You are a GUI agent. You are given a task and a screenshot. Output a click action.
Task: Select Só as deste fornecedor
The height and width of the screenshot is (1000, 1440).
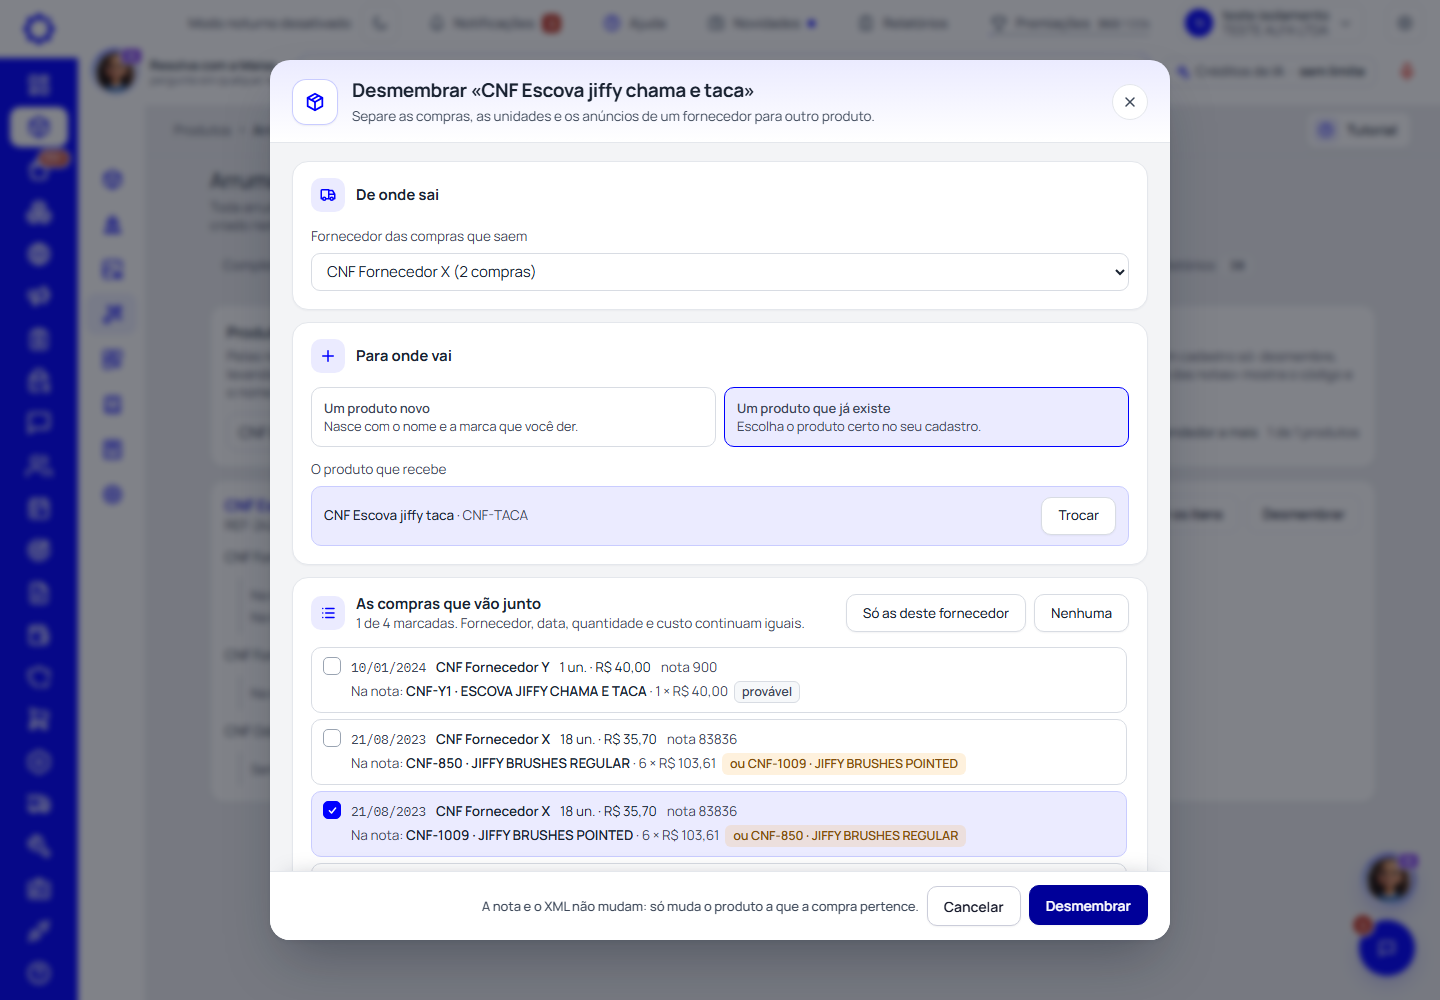pyautogui.click(x=936, y=613)
